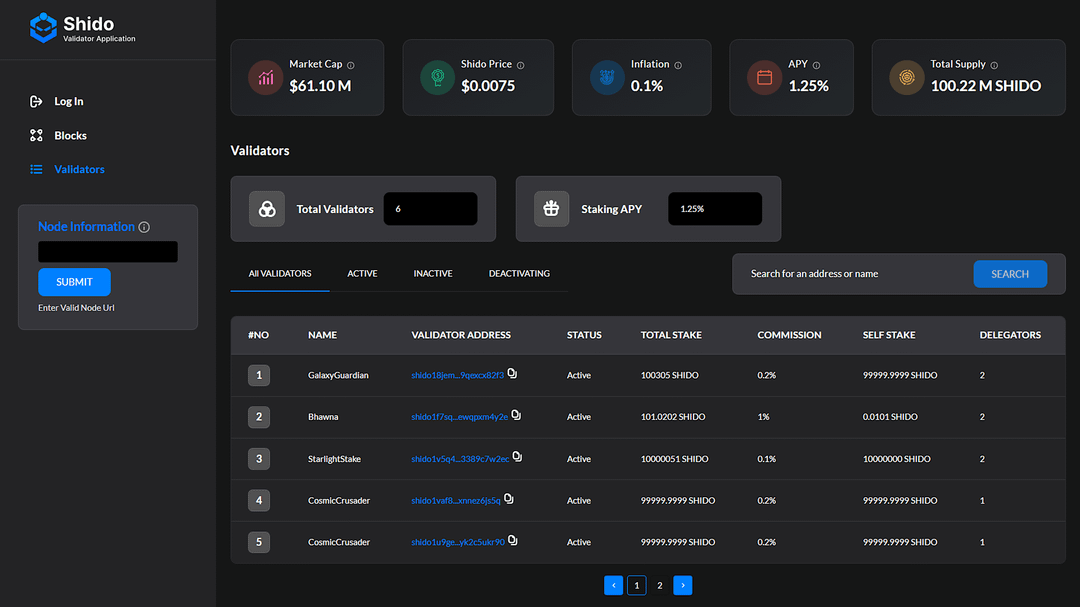Click the info icon beside Market Cap
Screen dimensions: 1080x607
(351, 65)
